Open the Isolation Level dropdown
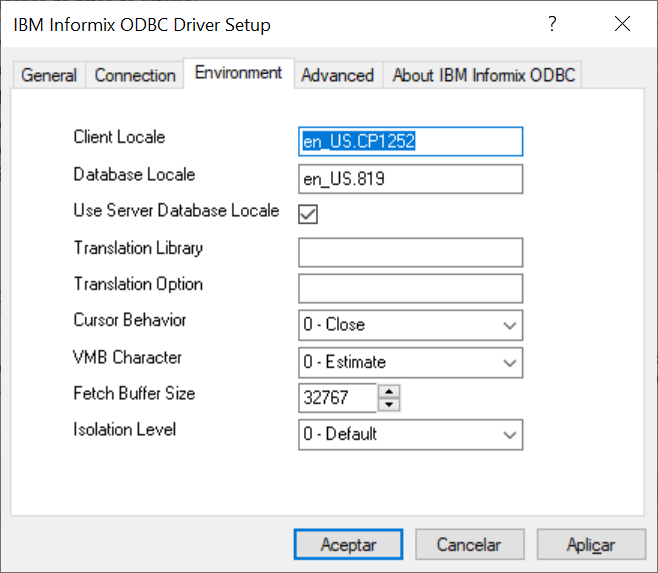 [x=410, y=434]
